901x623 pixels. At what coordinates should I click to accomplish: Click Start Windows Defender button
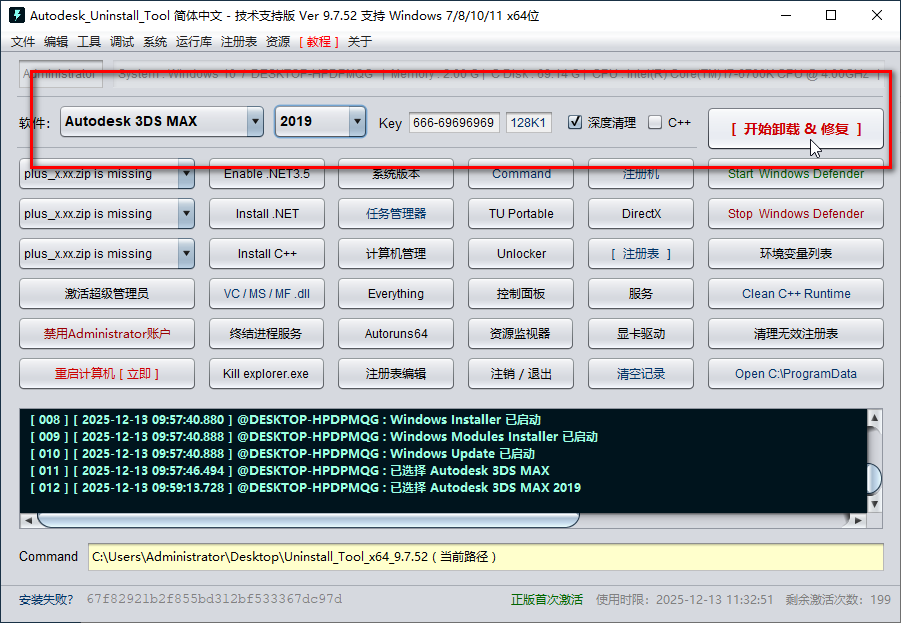(796, 174)
